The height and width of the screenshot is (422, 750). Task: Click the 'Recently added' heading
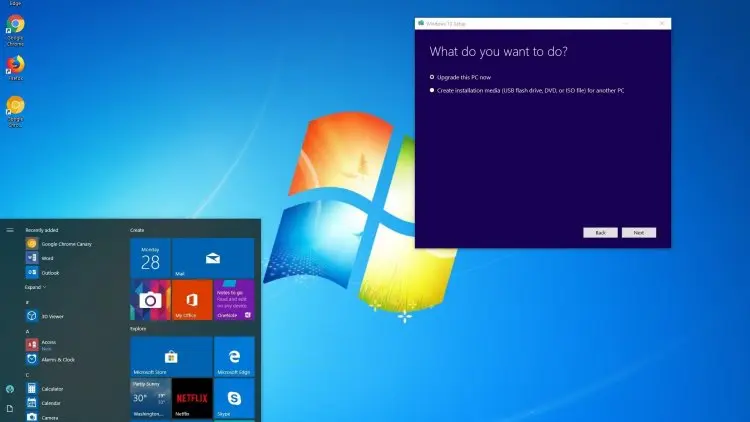click(42, 230)
